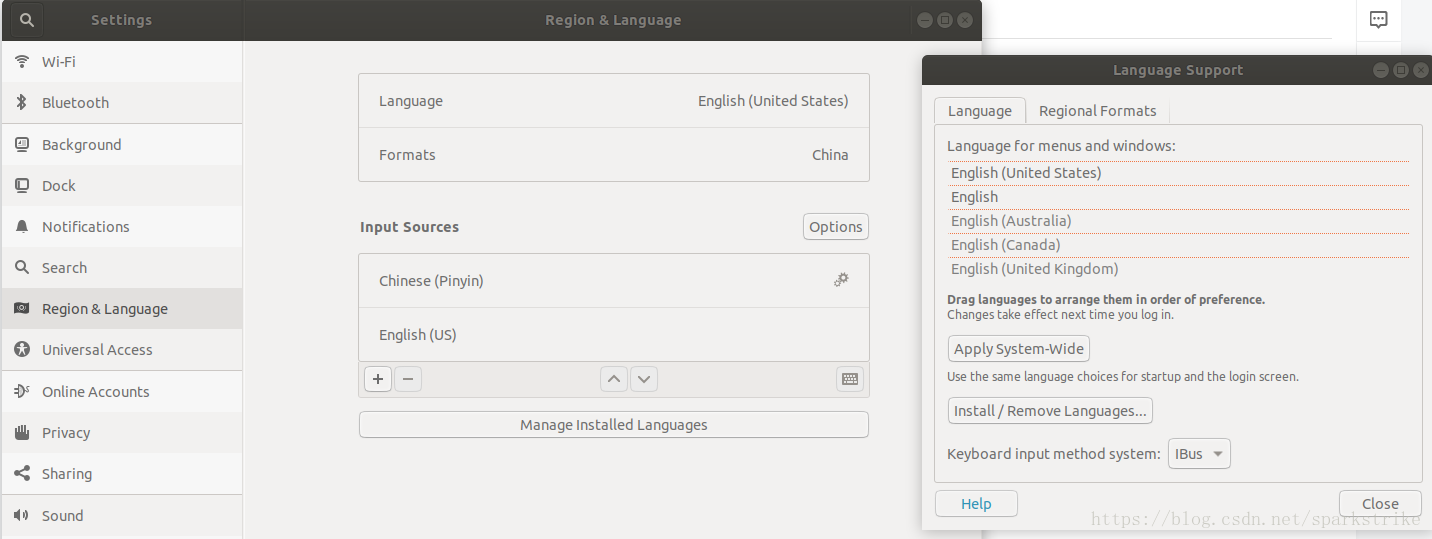Click the Universal Access person icon
The height and width of the screenshot is (539, 1432).
22,349
